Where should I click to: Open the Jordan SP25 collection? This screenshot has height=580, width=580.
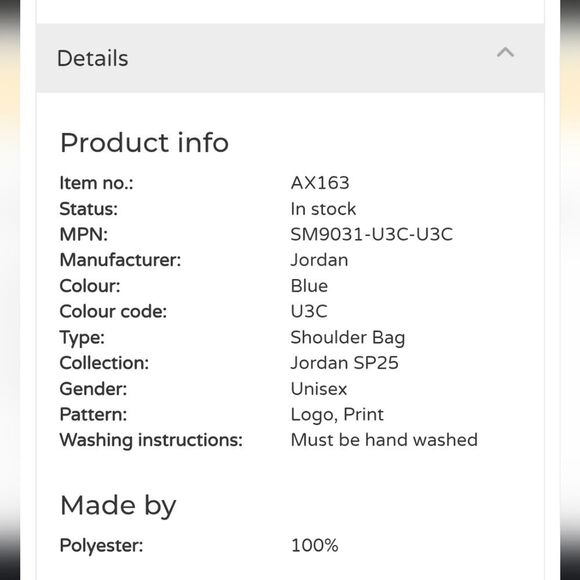(344, 363)
